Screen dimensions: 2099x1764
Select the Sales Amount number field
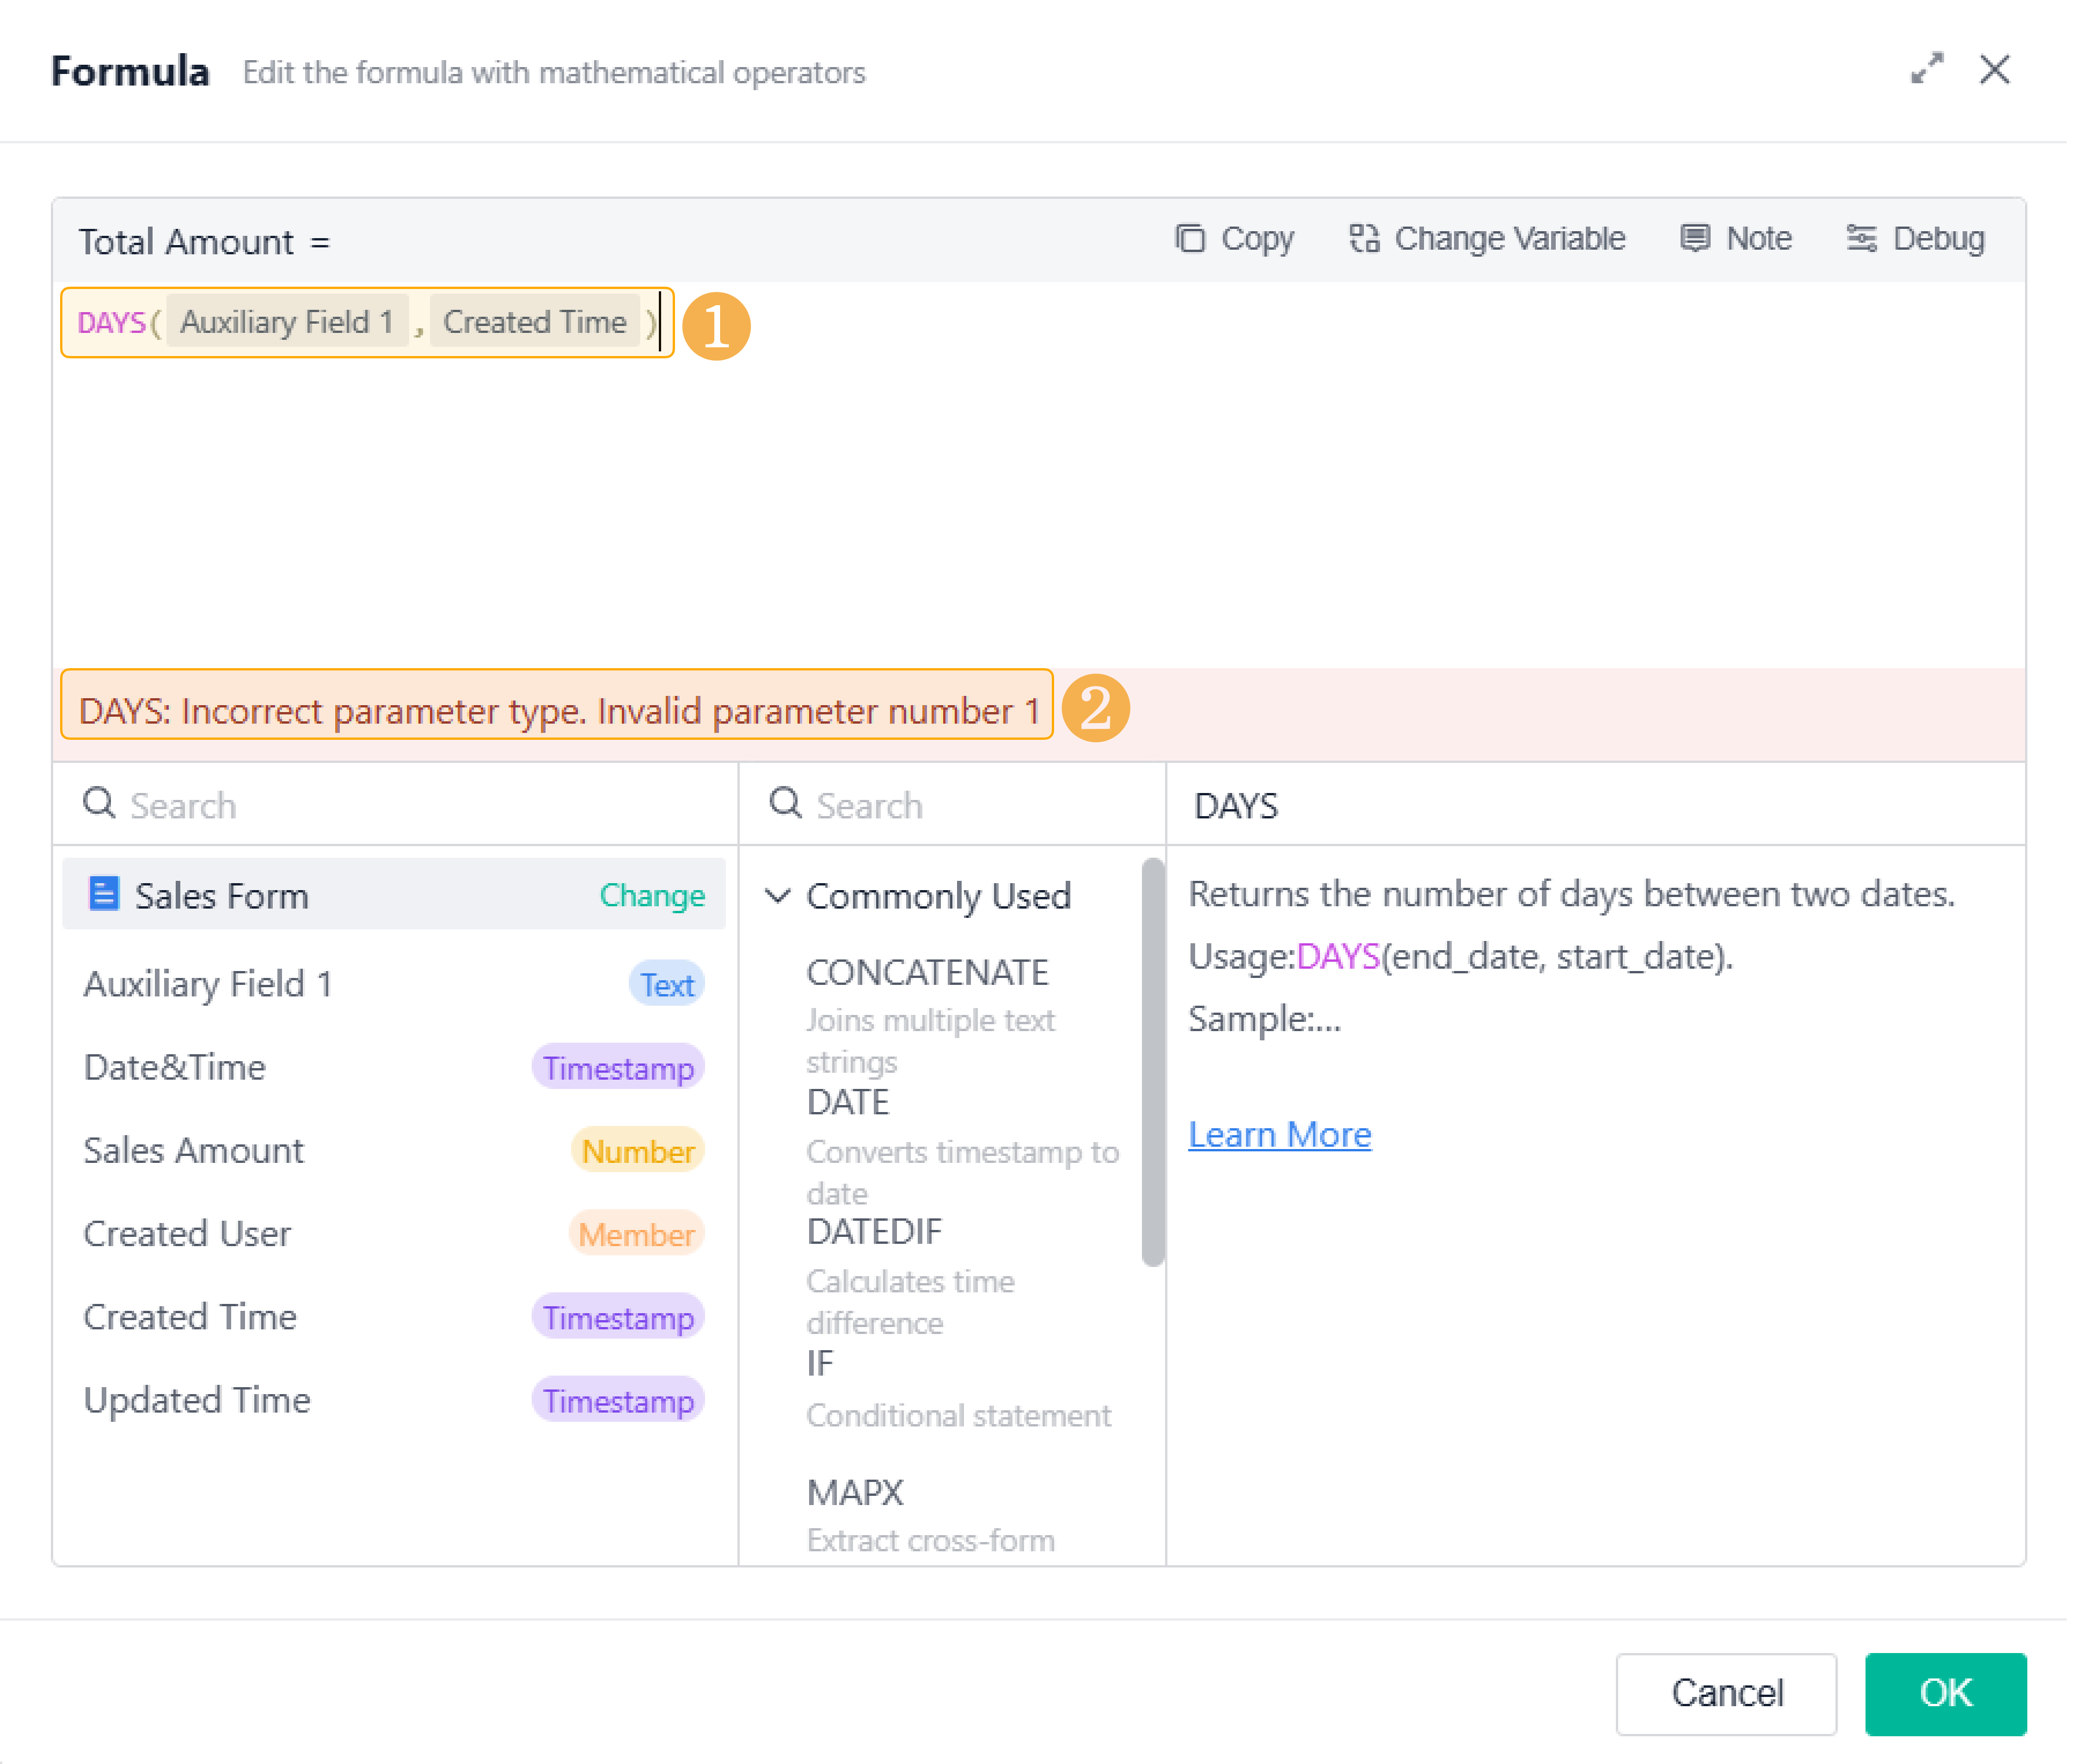(x=193, y=1150)
